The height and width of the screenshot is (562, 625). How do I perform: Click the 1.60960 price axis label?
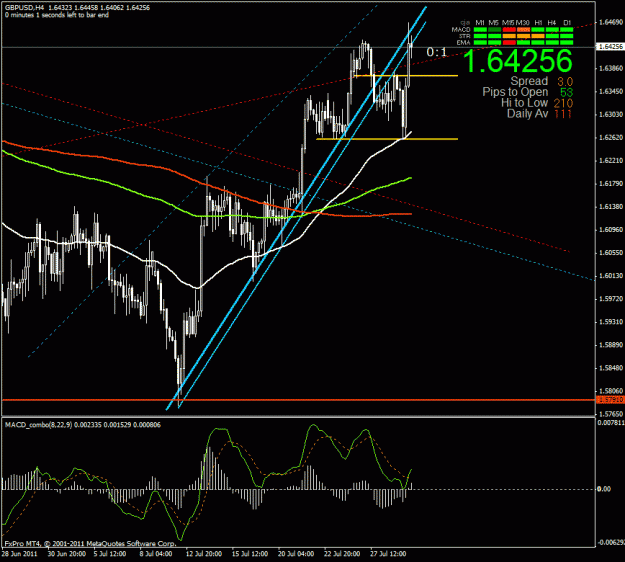[611, 230]
